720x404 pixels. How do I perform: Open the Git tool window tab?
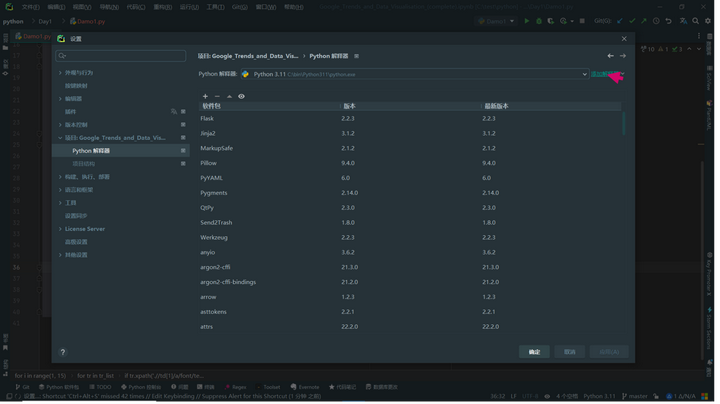(x=22, y=387)
